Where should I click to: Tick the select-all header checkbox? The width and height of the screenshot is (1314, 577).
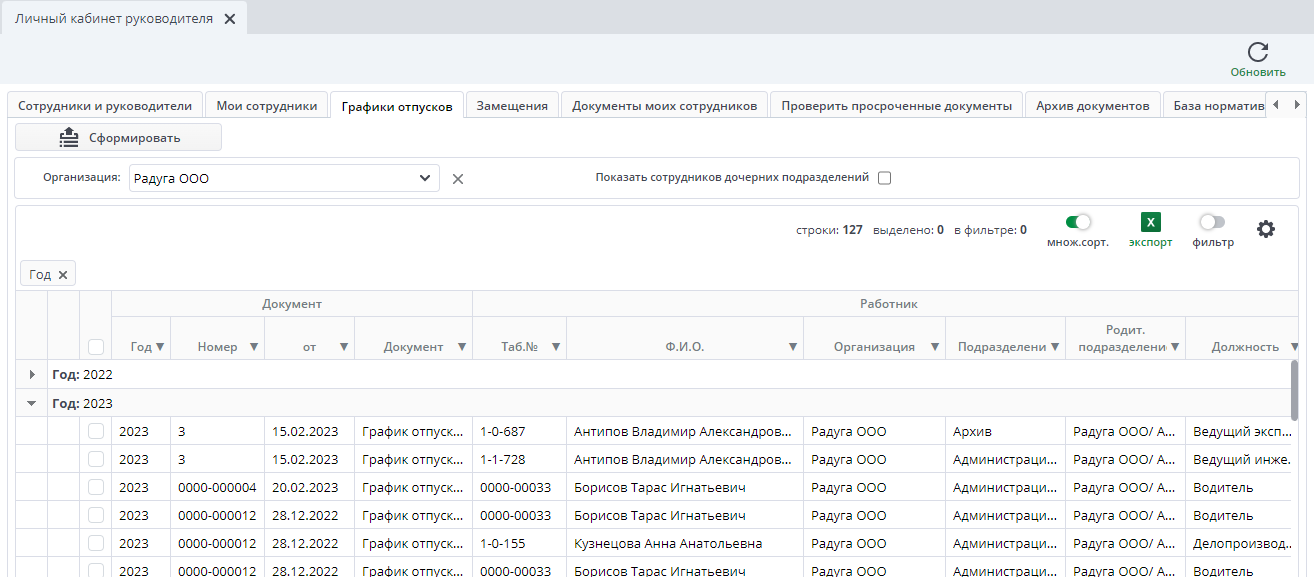[96, 347]
